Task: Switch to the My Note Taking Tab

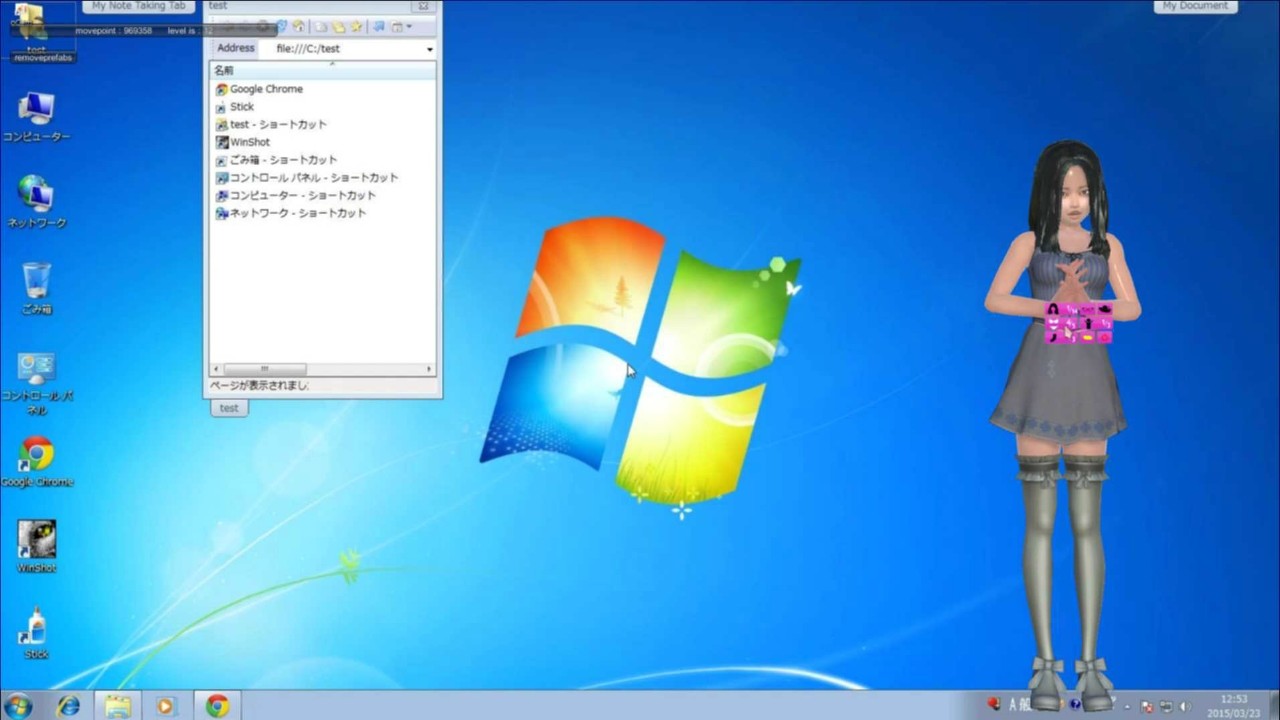Action: point(138,6)
